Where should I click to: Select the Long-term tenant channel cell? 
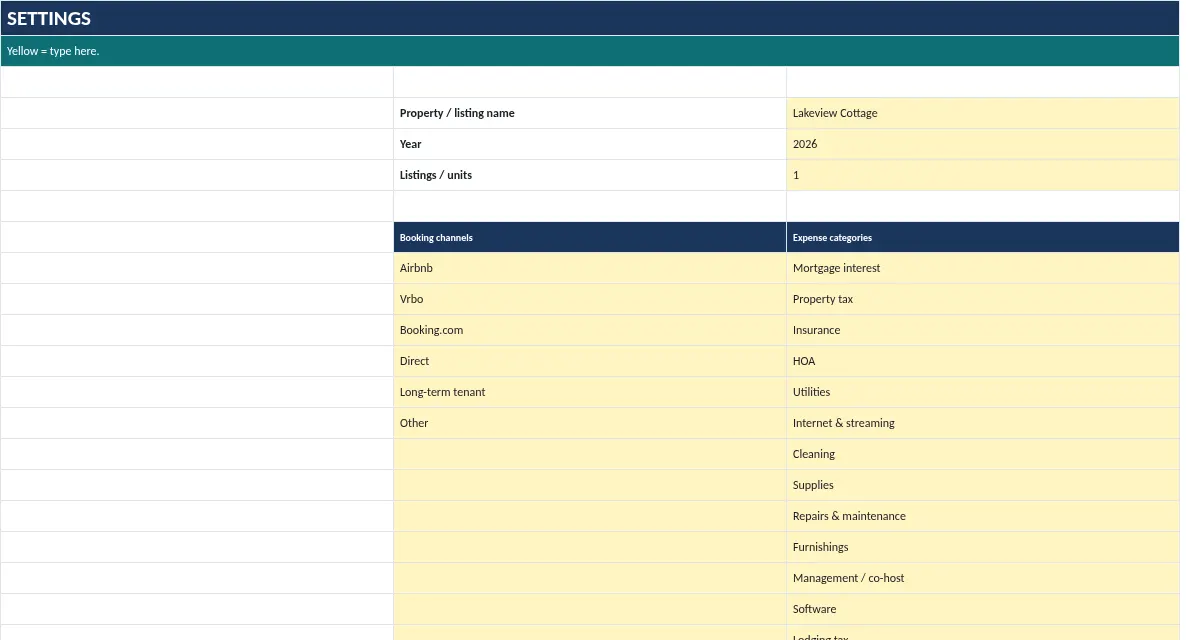click(590, 392)
